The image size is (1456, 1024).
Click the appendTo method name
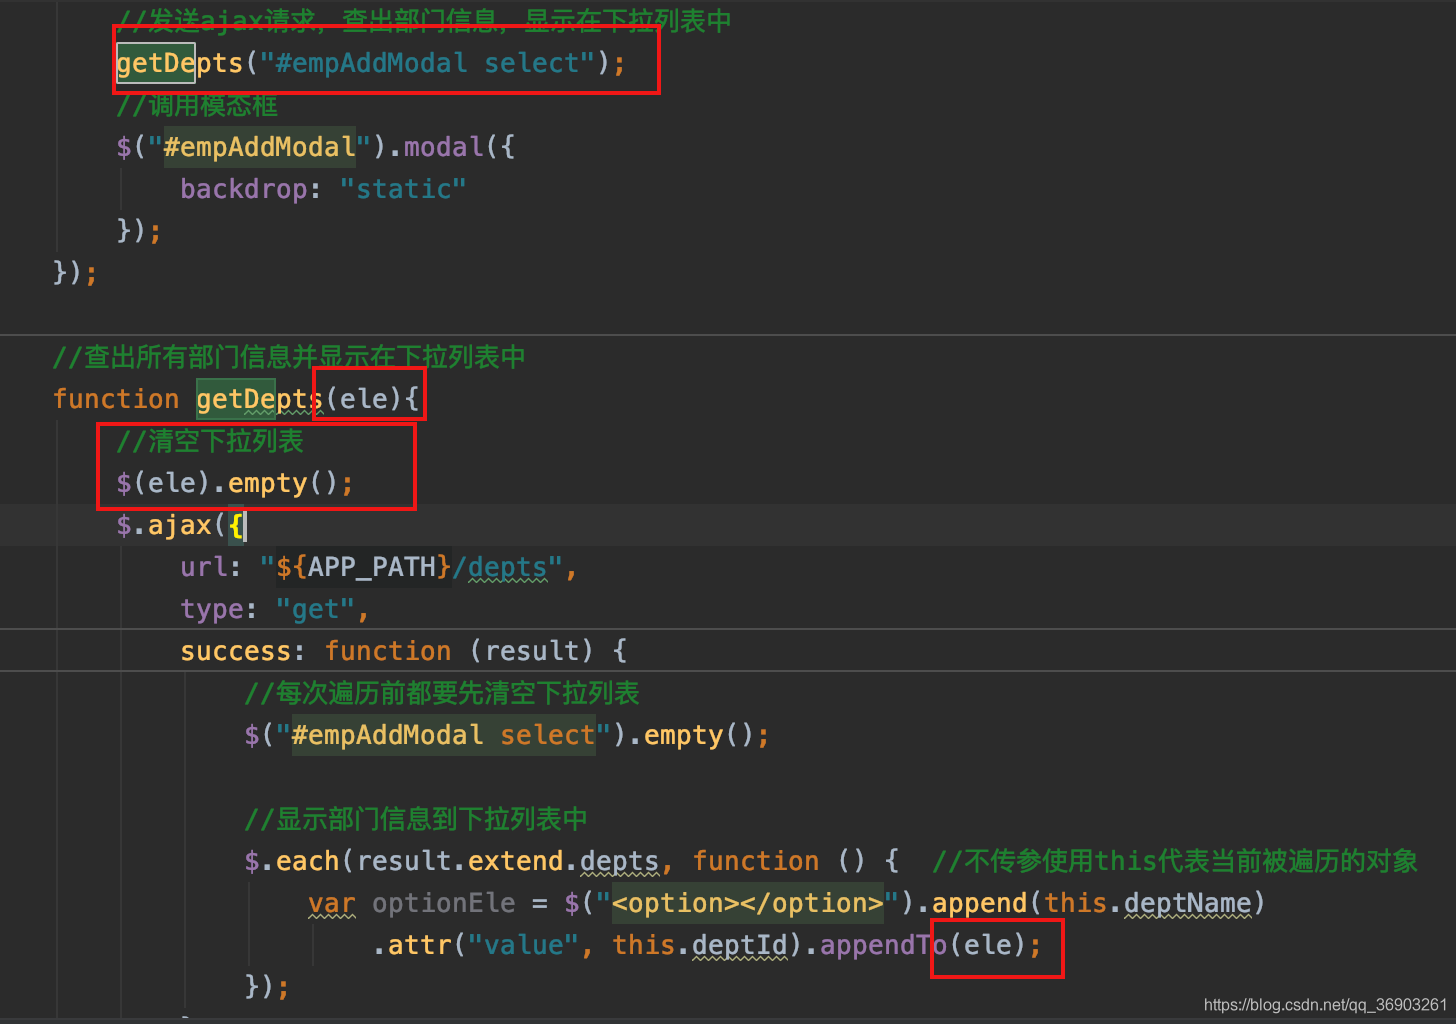883,945
